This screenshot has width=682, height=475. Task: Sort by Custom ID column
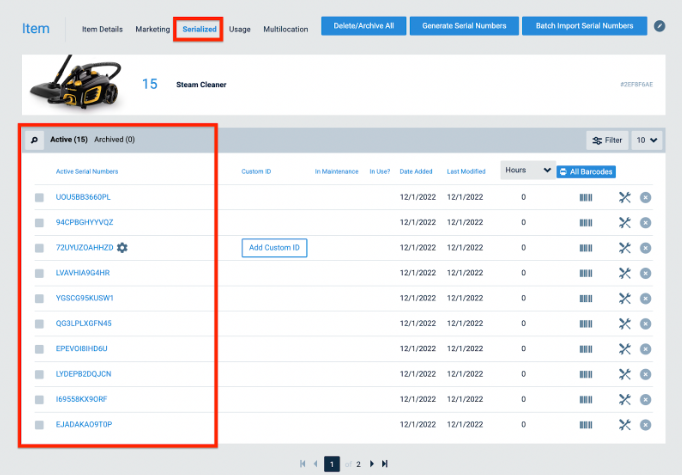[x=256, y=171]
